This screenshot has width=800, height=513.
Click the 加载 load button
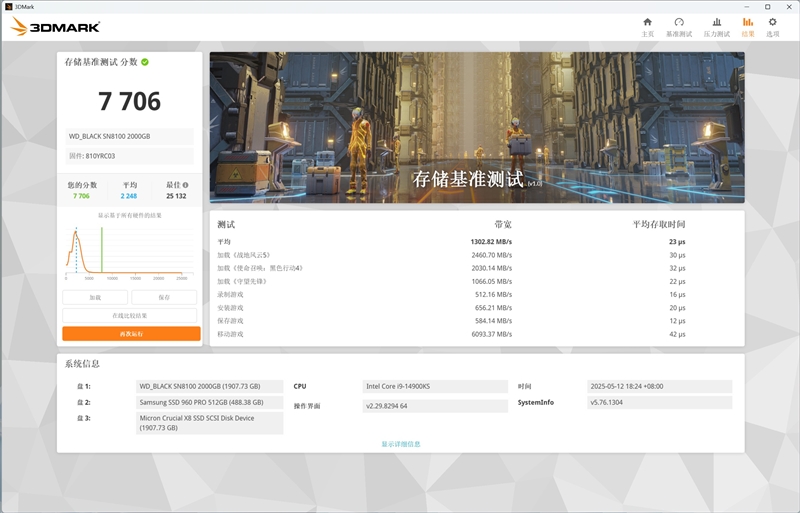click(95, 297)
